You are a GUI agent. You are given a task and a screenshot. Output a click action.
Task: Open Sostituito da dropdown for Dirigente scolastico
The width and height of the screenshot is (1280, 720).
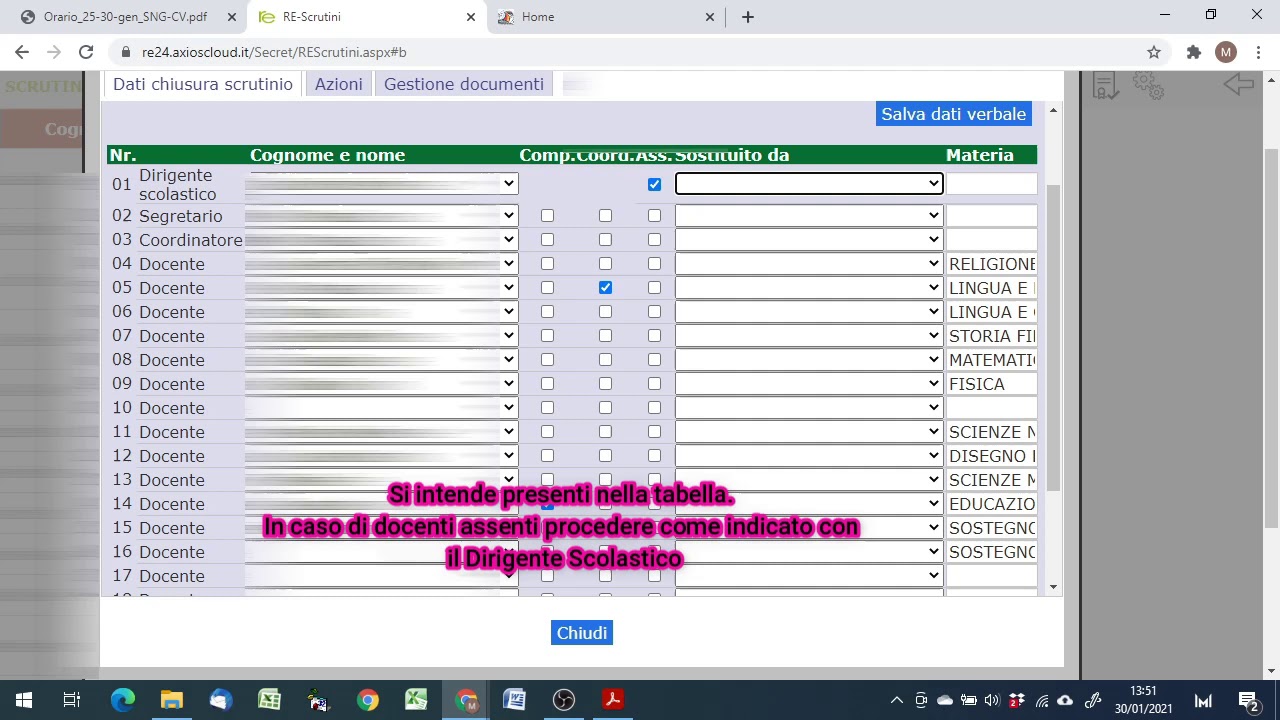click(809, 184)
